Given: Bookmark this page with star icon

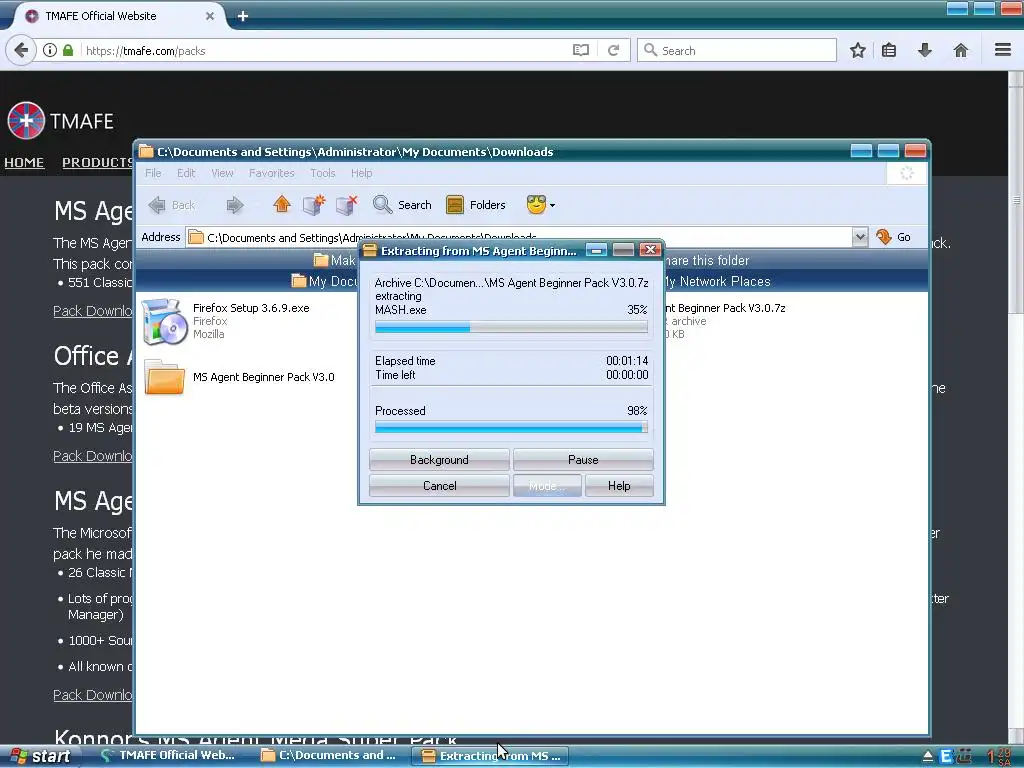Looking at the screenshot, I should pyautogui.click(x=857, y=50).
